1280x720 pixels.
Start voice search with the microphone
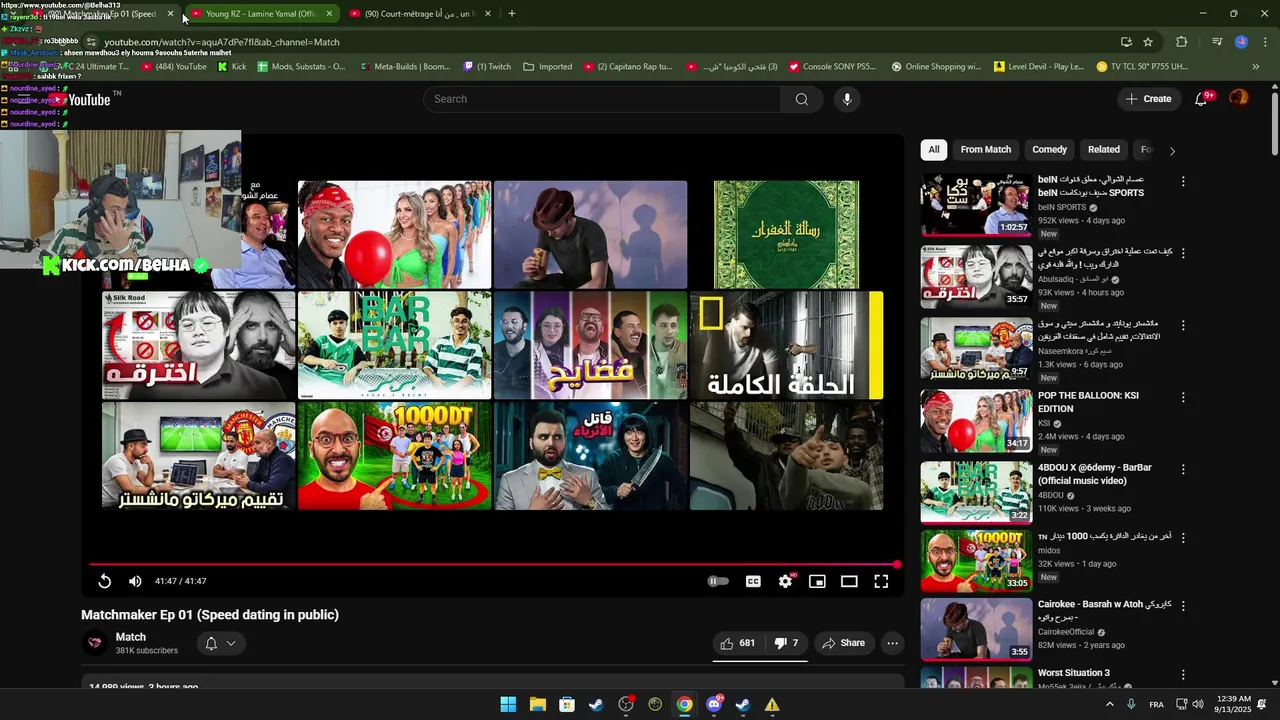click(x=847, y=99)
